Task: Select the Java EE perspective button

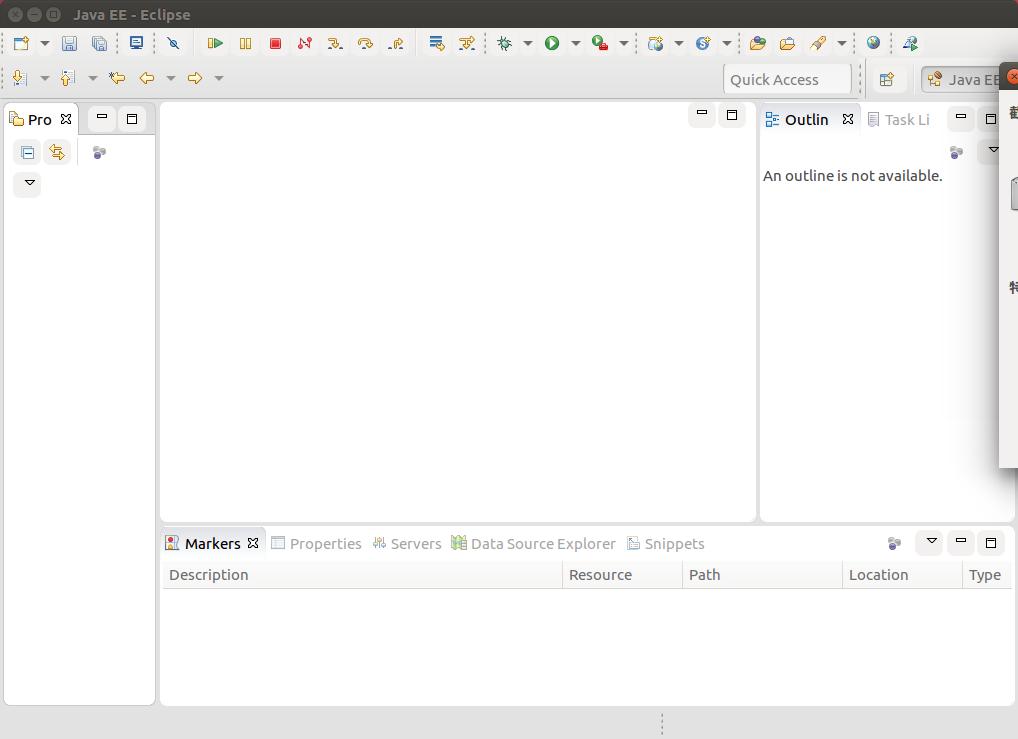Action: [961, 80]
